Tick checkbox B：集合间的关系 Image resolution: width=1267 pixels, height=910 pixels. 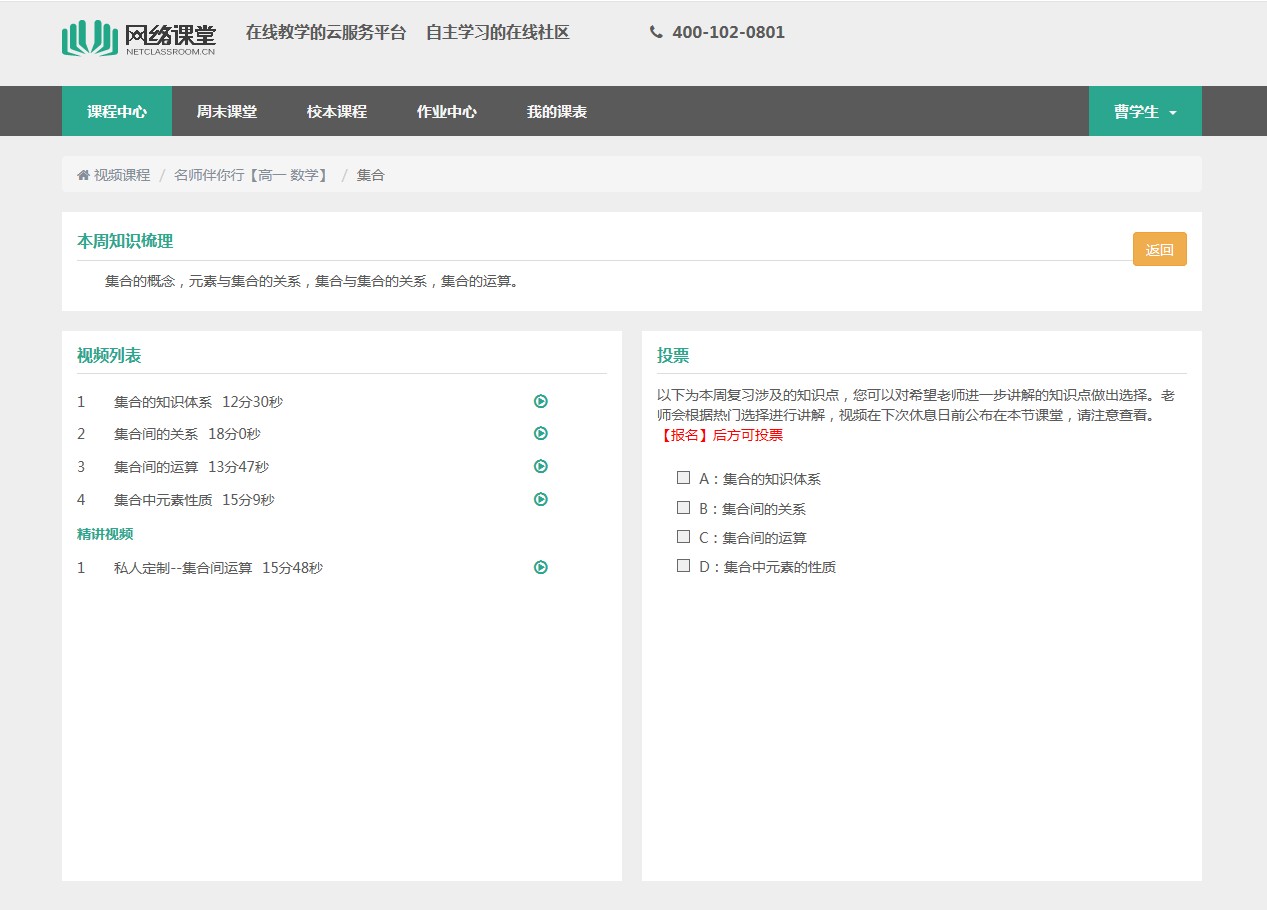(684, 508)
